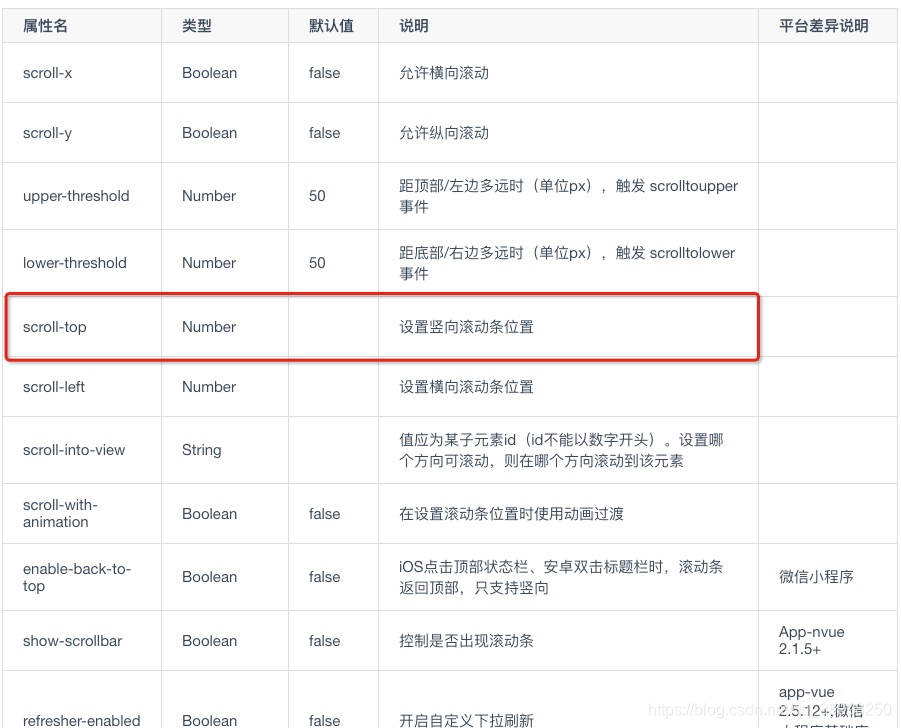Click the 说明 column header

click(414, 26)
